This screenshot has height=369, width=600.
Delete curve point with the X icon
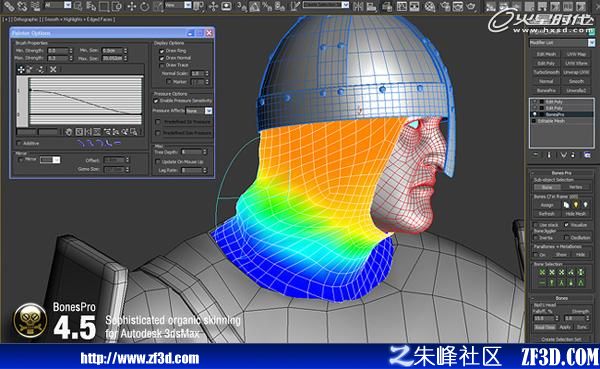click(x=53, y=69)
